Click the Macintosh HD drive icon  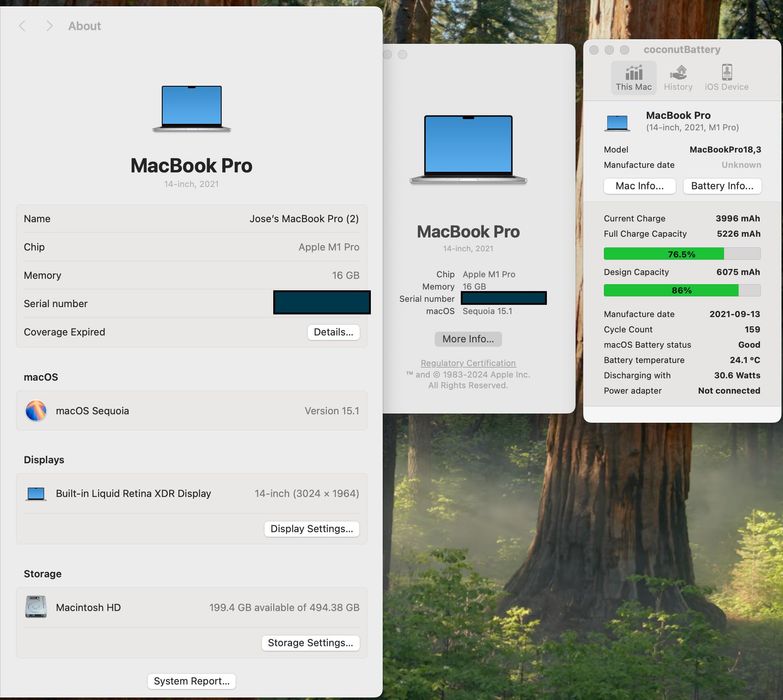[36, 607]
